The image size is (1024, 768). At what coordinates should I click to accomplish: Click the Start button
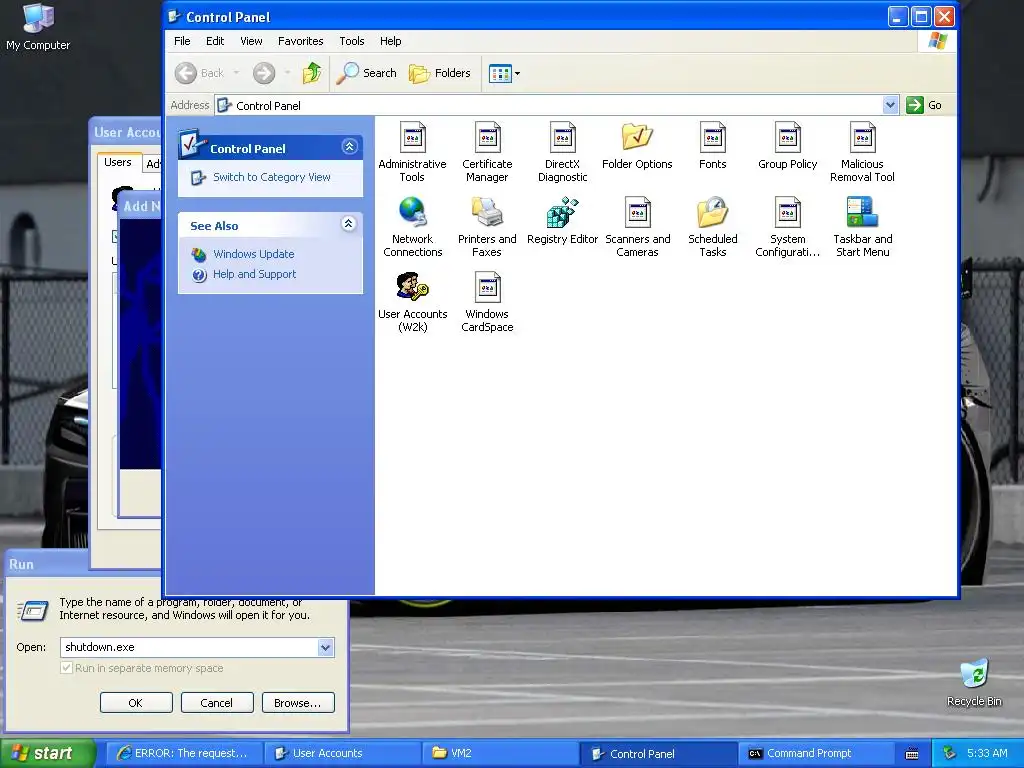46,753
